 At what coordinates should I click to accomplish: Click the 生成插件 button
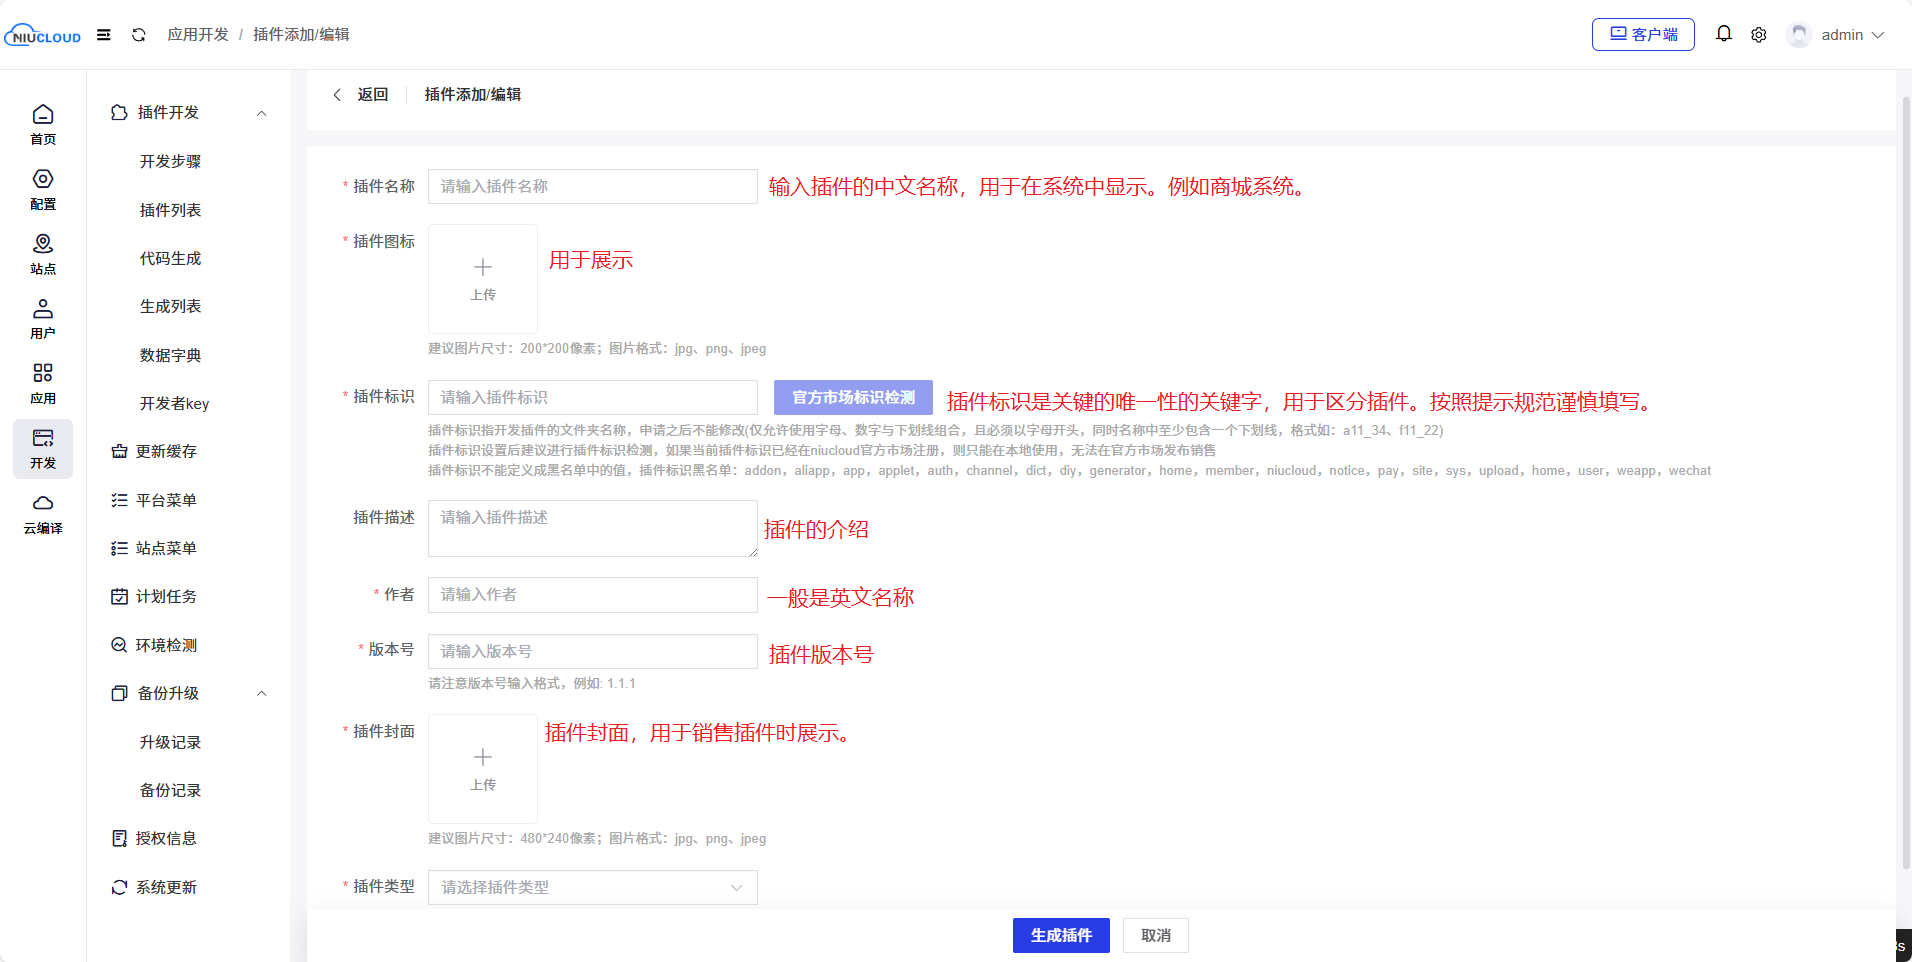(1061, 935)
